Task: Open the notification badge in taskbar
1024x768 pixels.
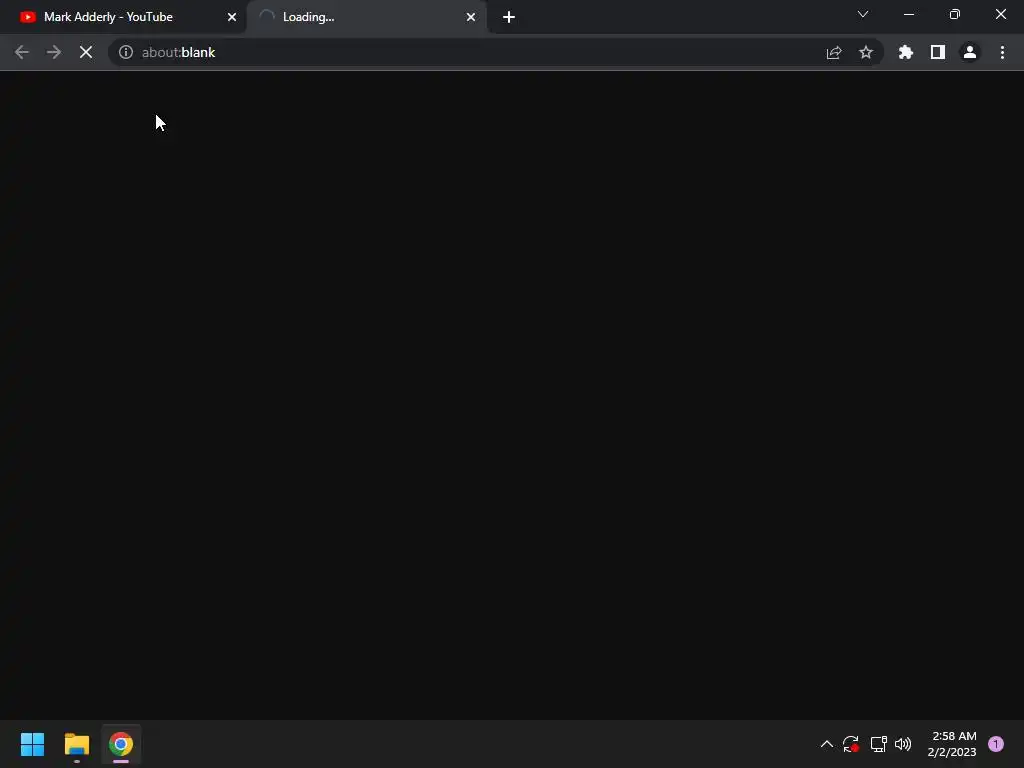Action: pyautogui.click(x=996, y=744)
